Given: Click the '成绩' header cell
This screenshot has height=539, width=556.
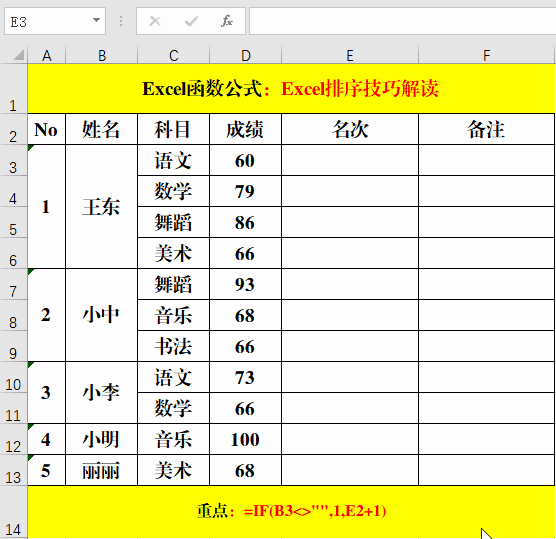Looking at the screenshot, I should 245,129.
